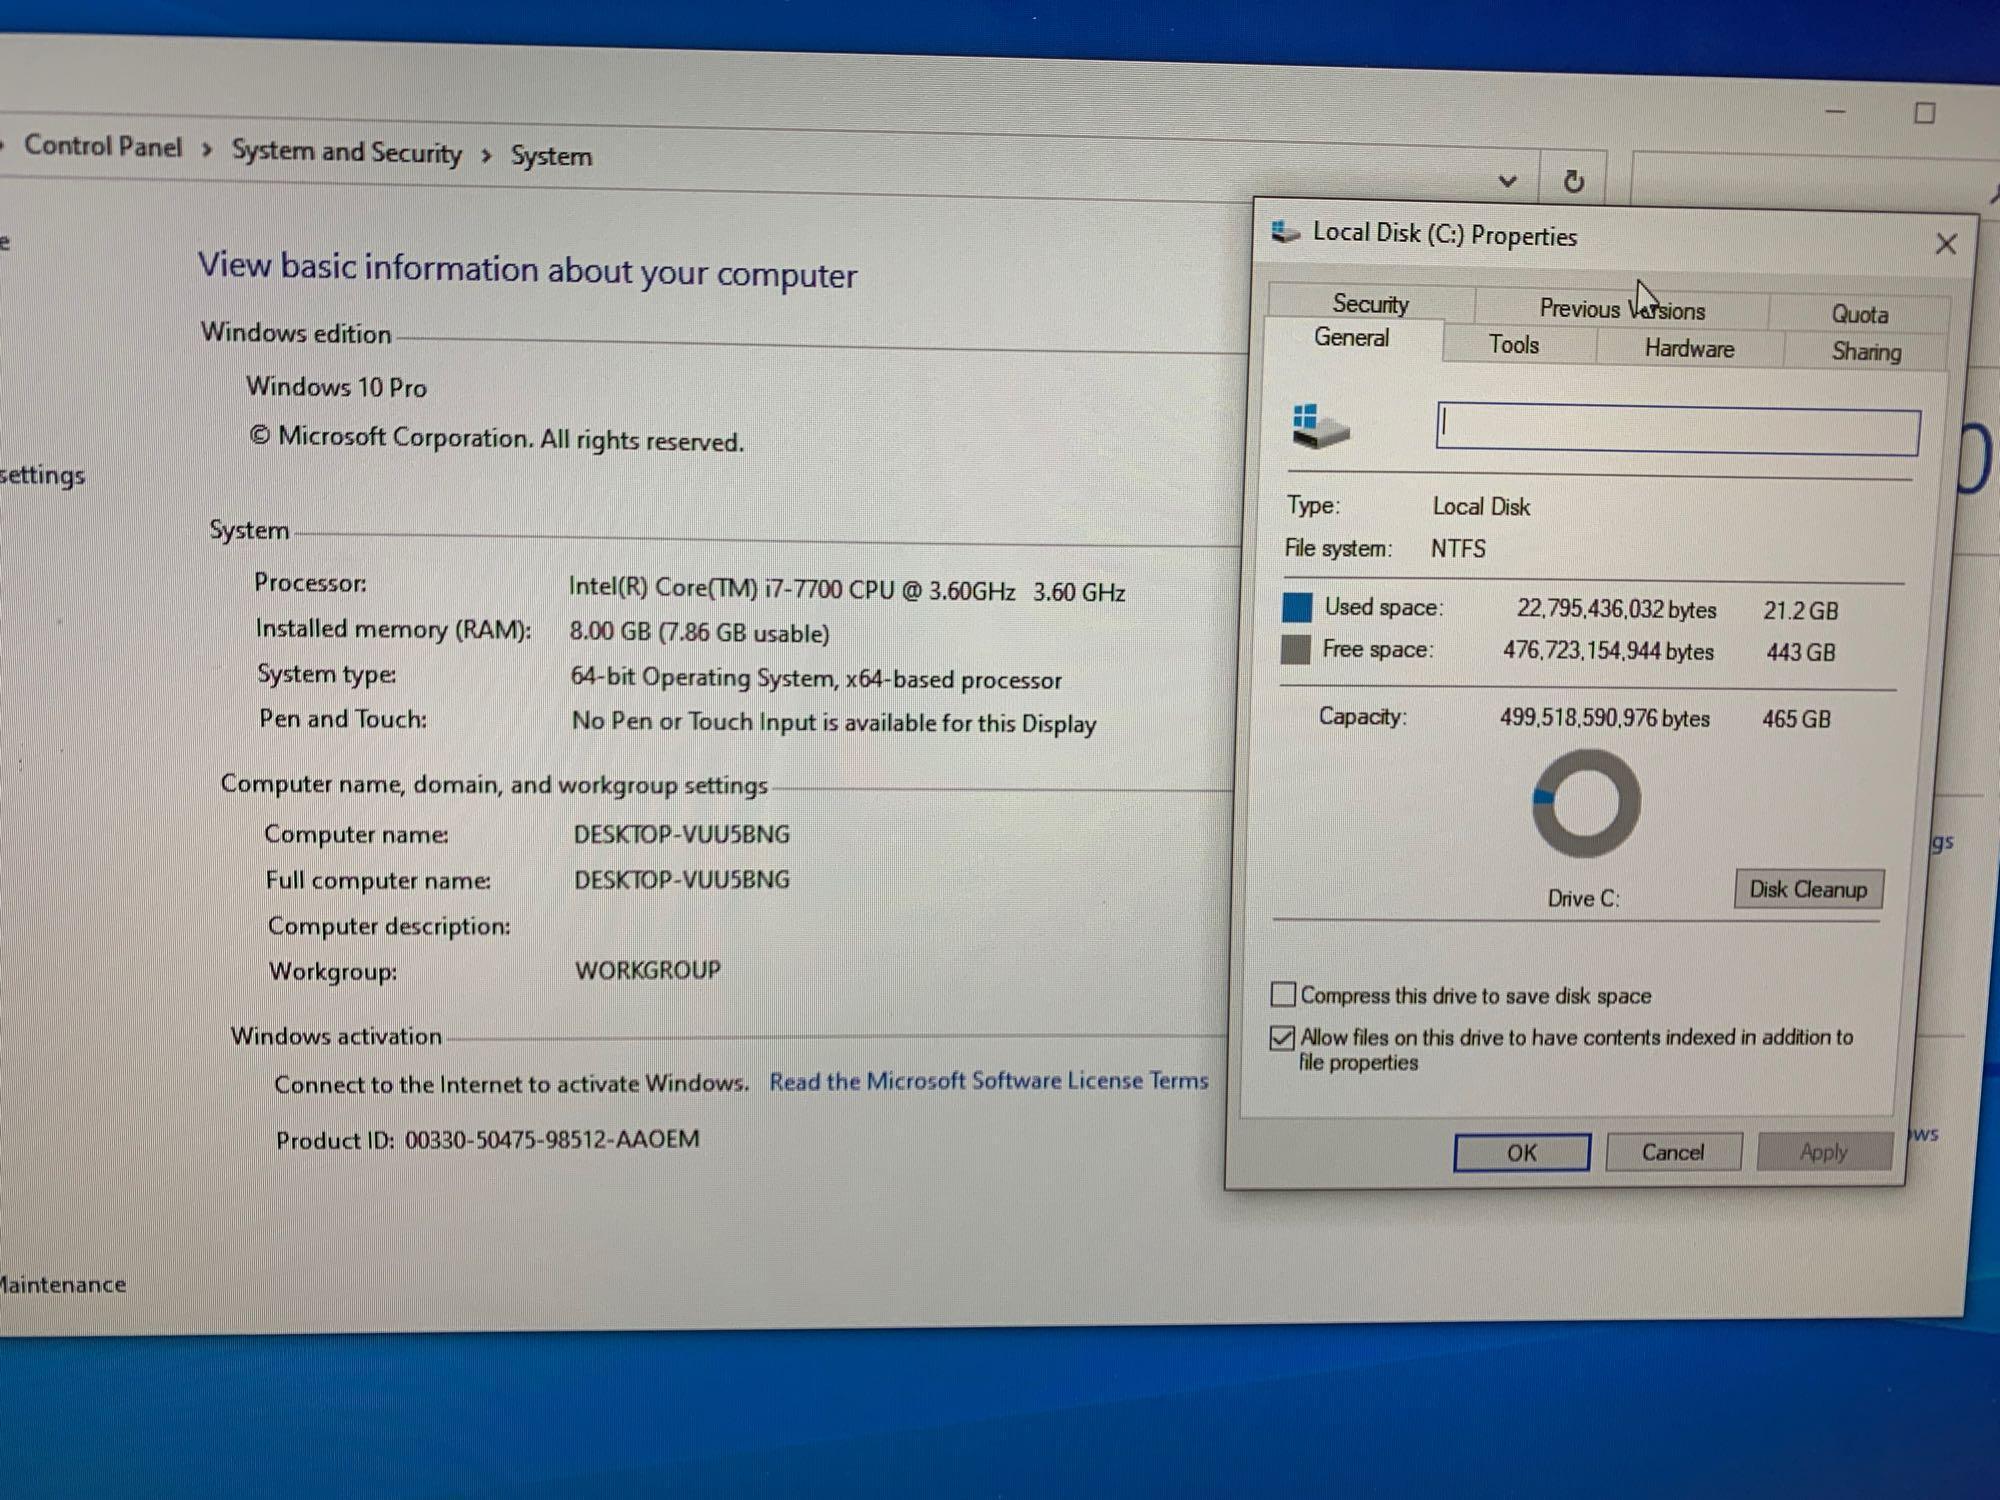Go to Control Panel in breadcrumb
Screen dimensions: 2000x1500
point(103,146)
